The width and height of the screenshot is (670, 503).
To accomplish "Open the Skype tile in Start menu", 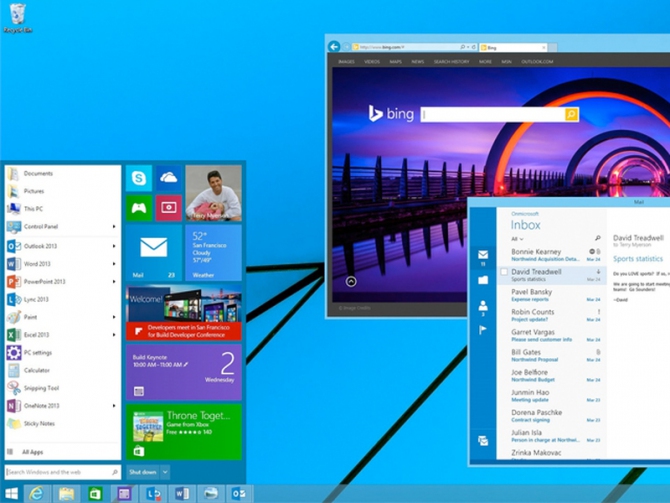I will coord(139,178).
